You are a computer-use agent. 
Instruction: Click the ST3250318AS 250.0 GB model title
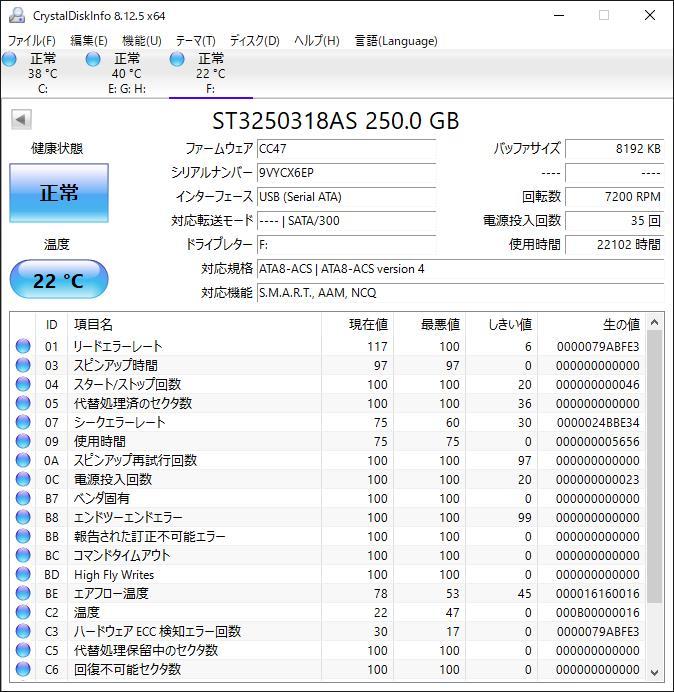point(336,120)
